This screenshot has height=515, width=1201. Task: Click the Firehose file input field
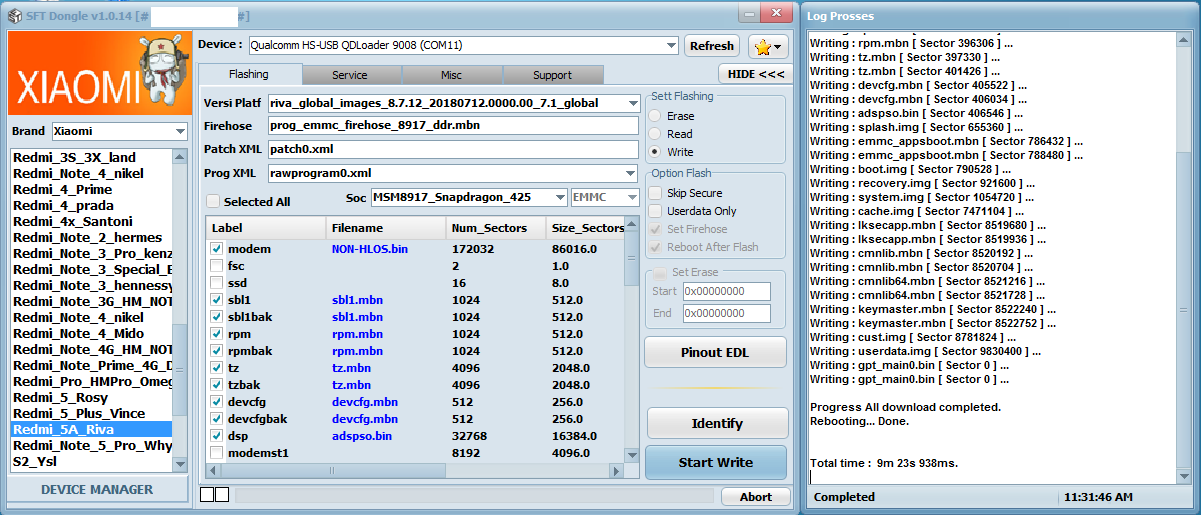tap(453, 126)
